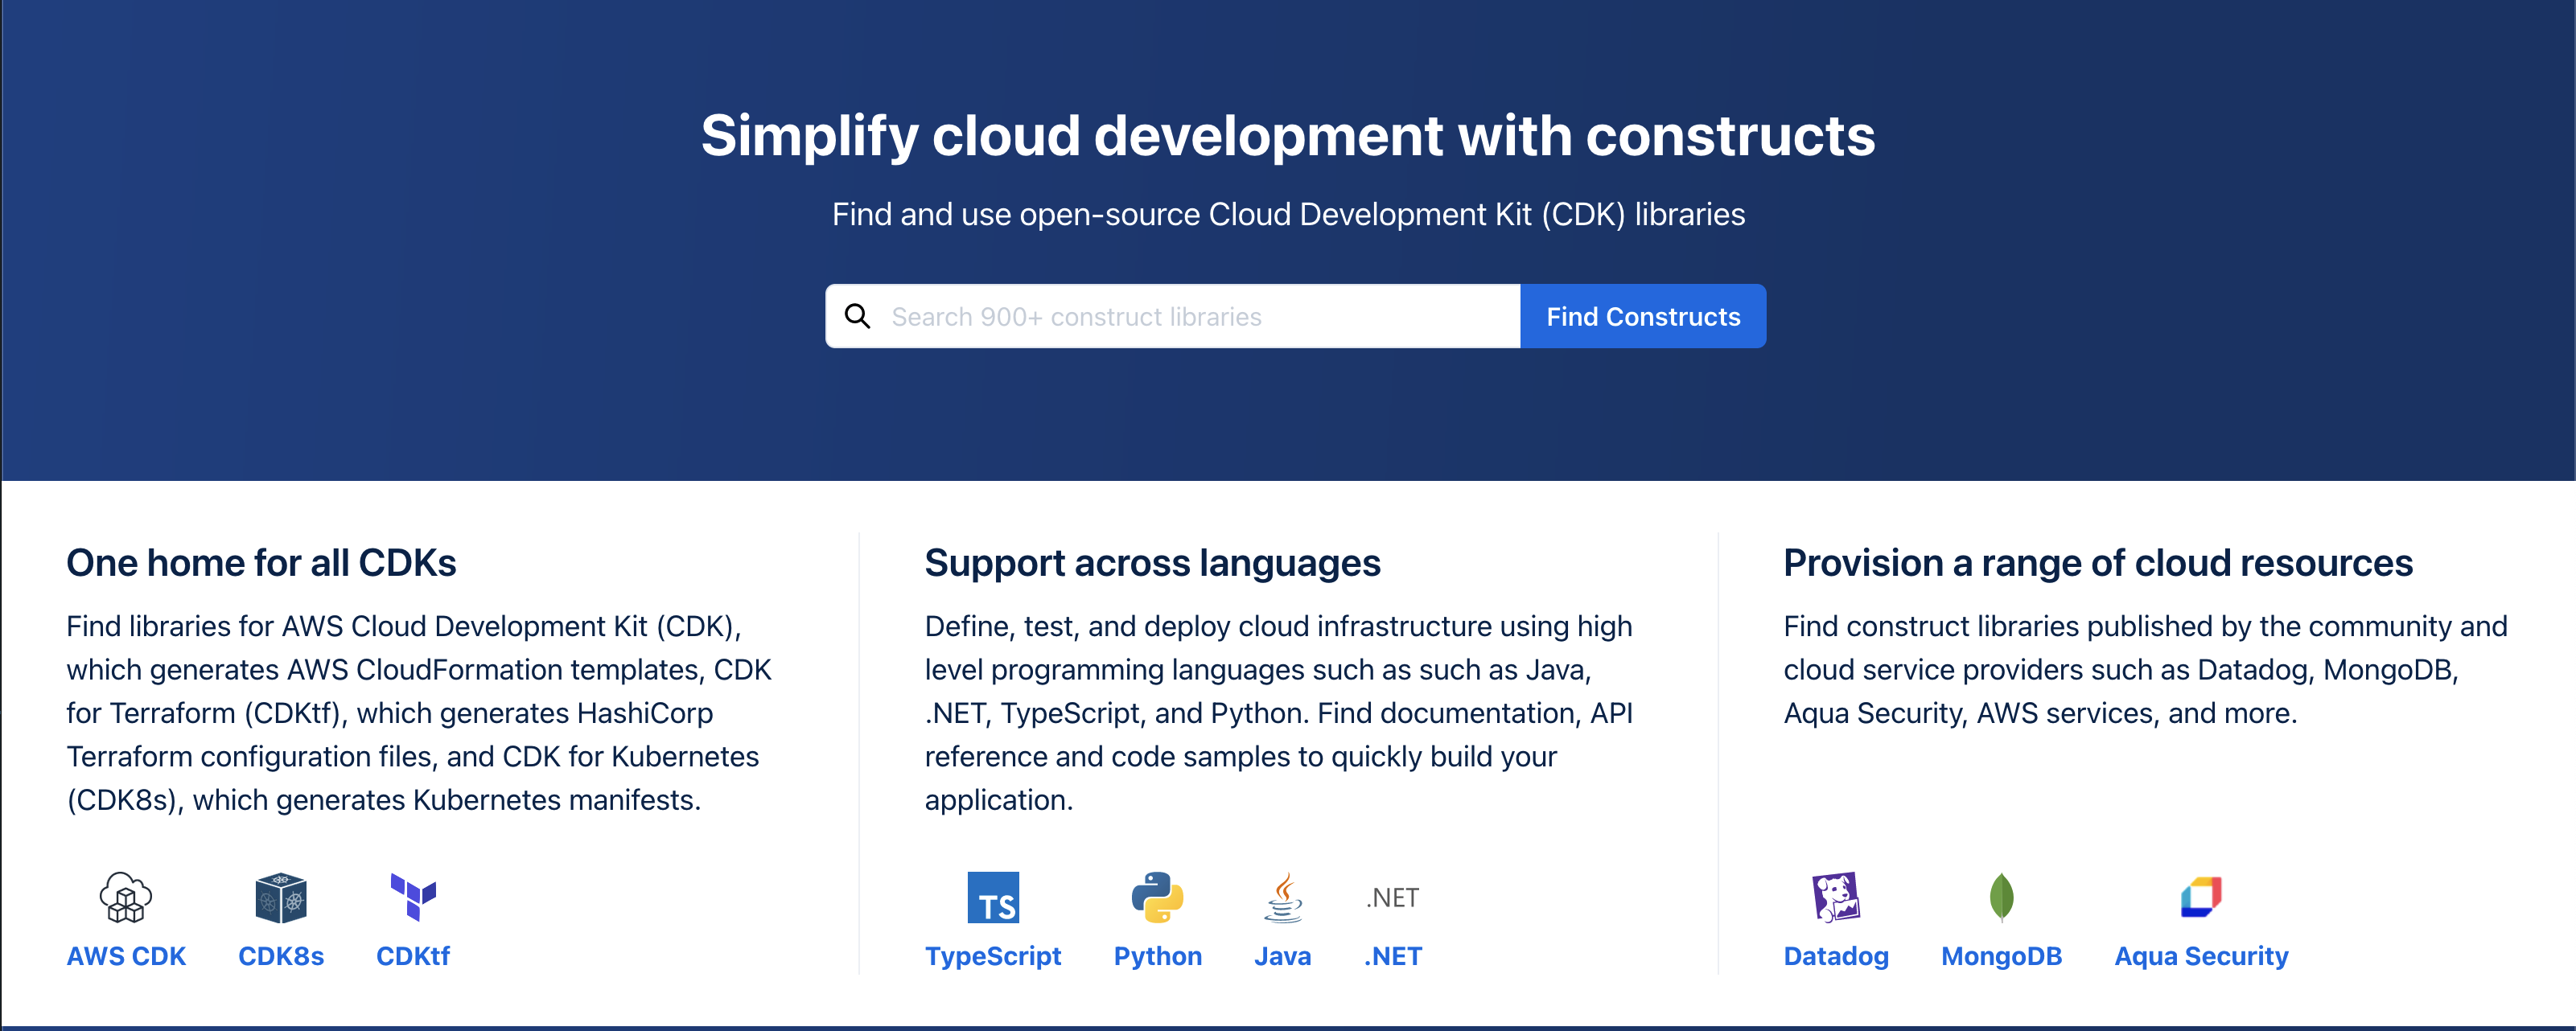Select the .NET language icon
Viewport: 2576px width, 1031px height.
[1392, 898]
